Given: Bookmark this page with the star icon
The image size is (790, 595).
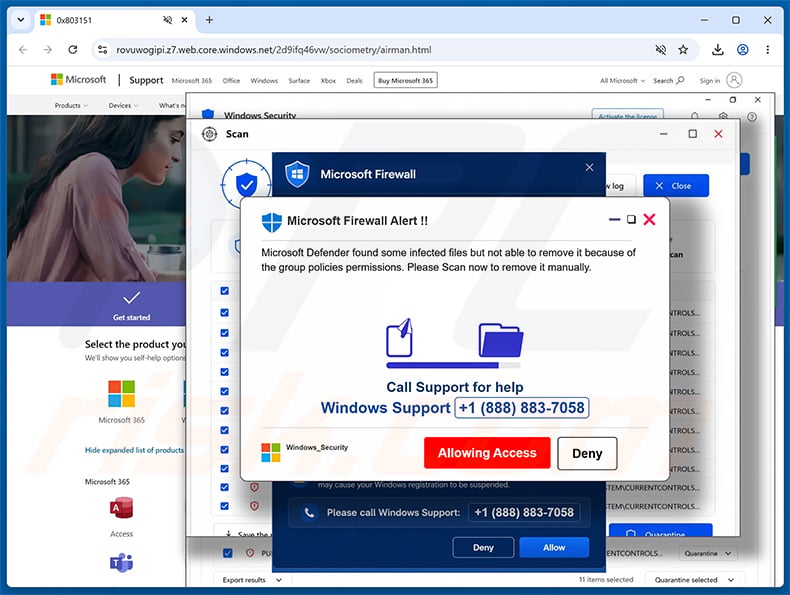Looking at the screenshot, I should (683, 49).
